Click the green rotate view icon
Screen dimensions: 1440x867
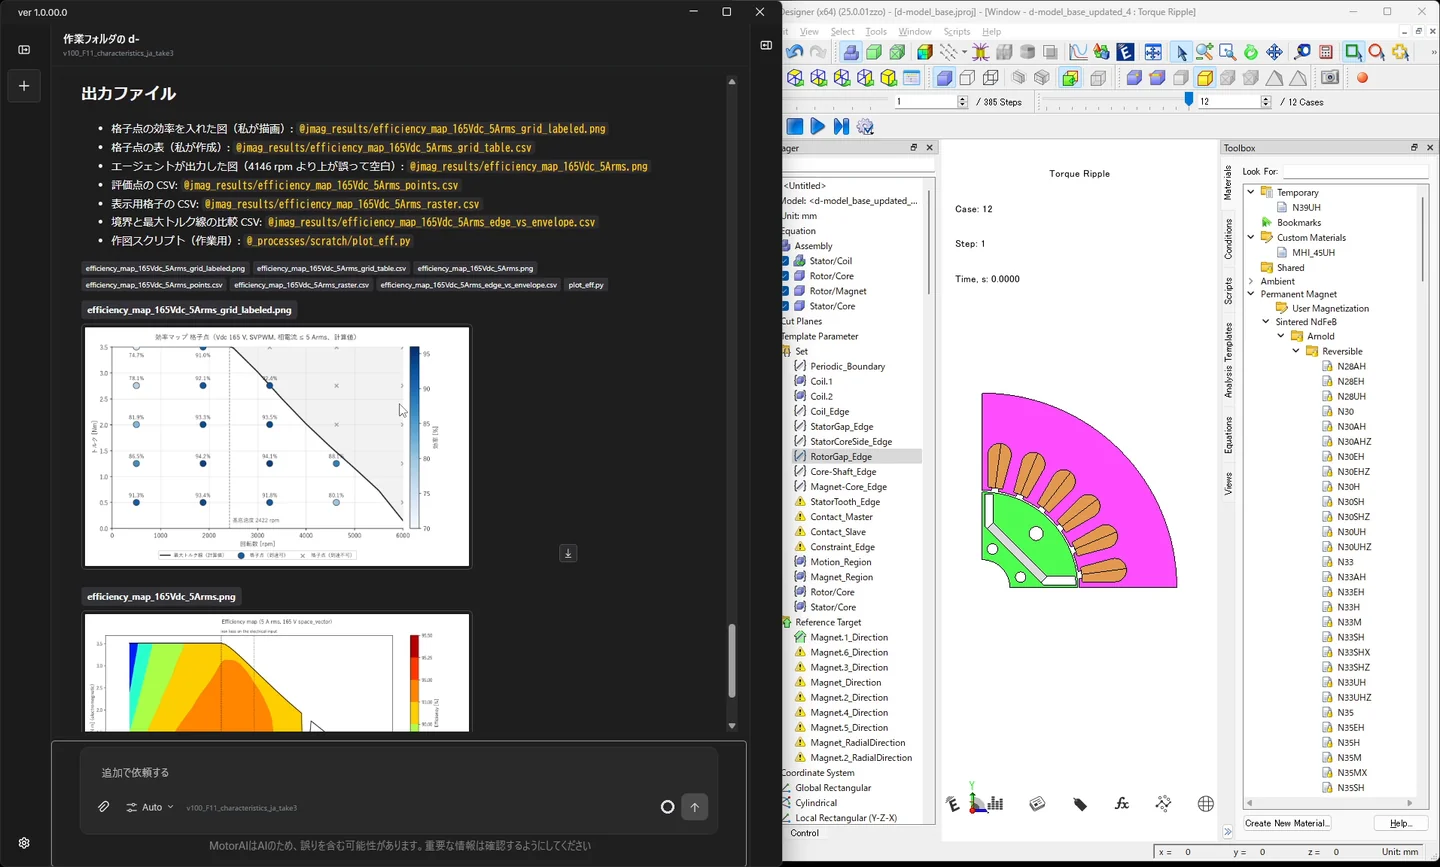click(1251, 52)
